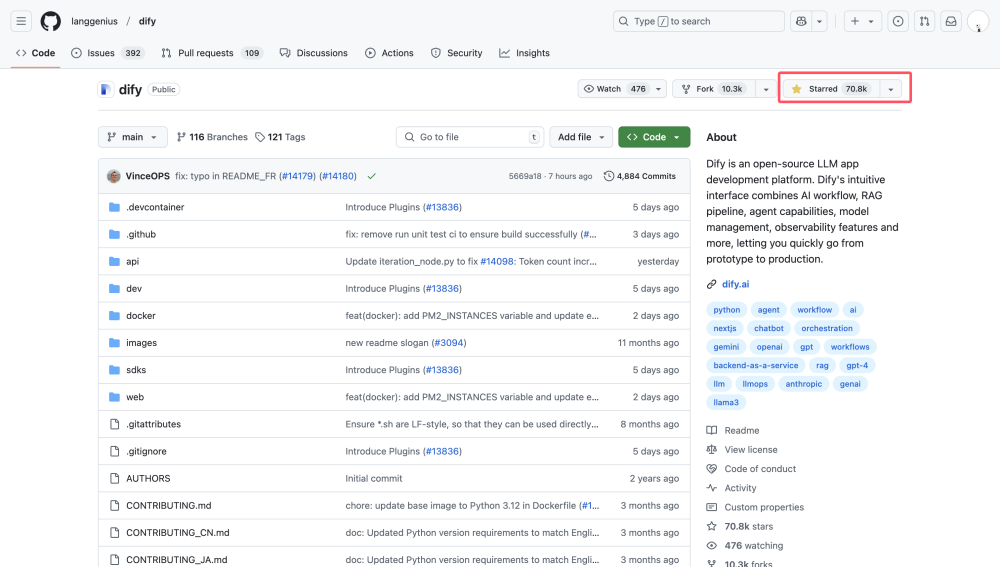
Task: Open the create new plus menu
Action: (x=862, y=21)
